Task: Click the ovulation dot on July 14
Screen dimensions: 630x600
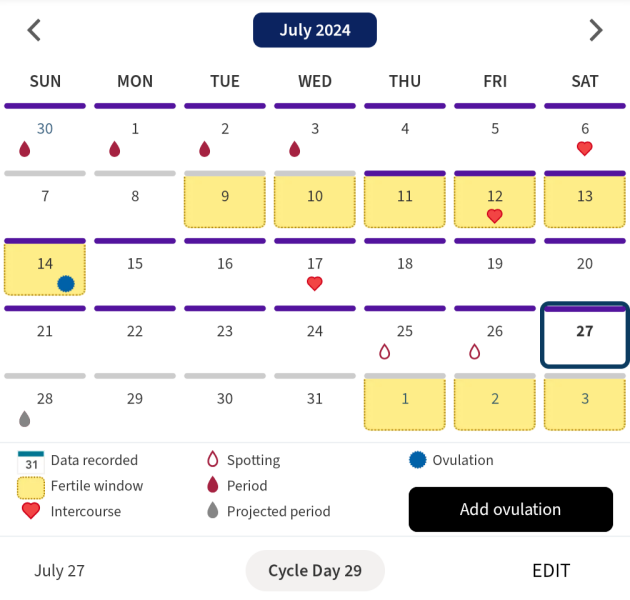Action: (66, 284)
